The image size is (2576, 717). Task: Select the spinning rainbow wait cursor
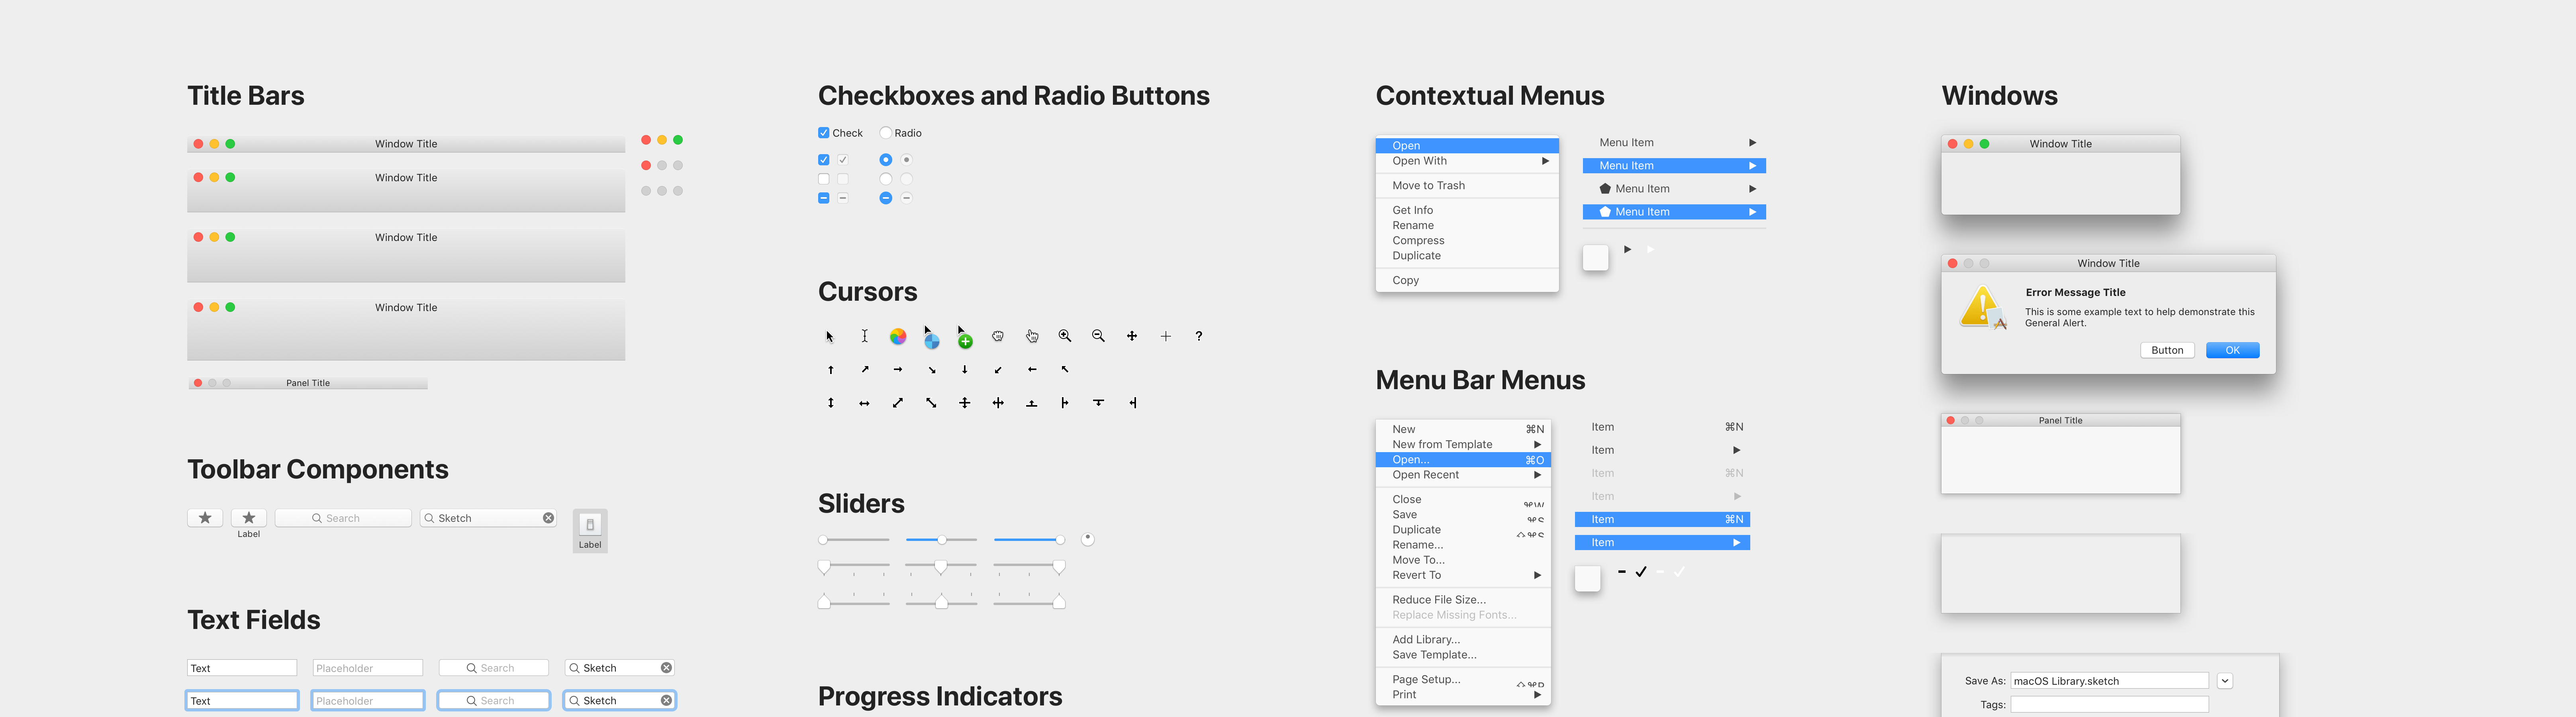(x=898, y=336)
